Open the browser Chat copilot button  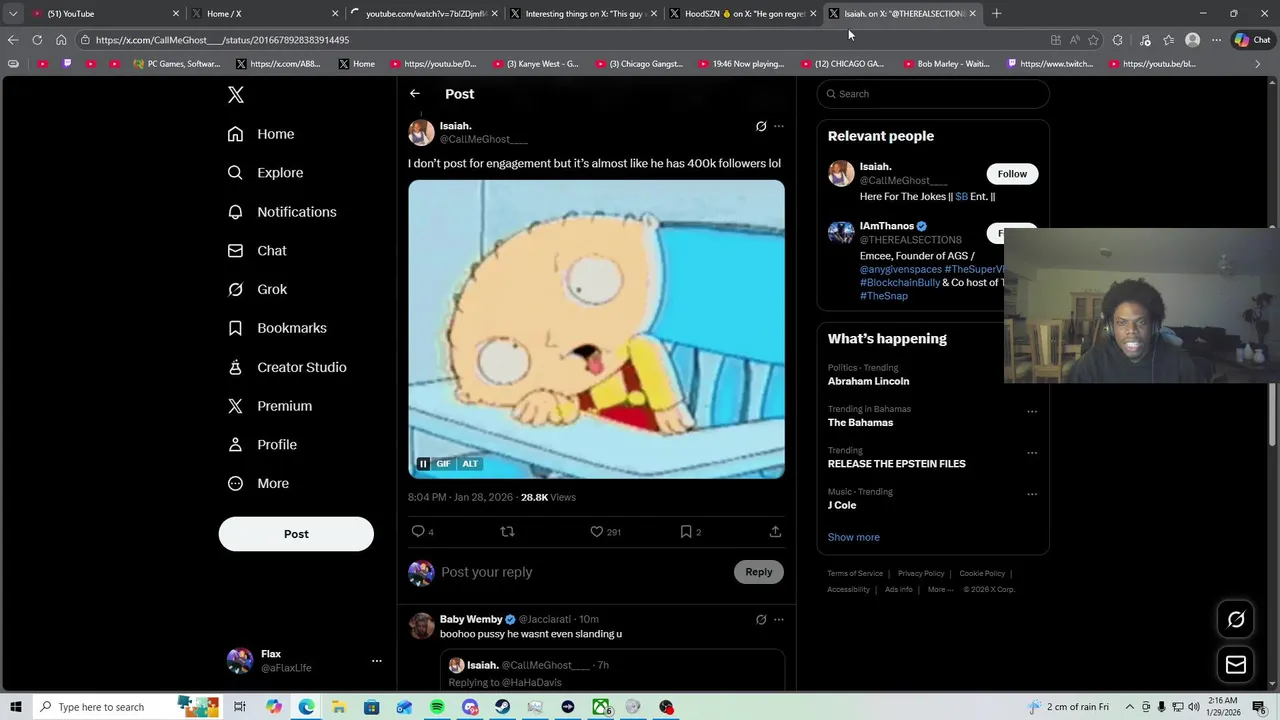[1252, 40]
